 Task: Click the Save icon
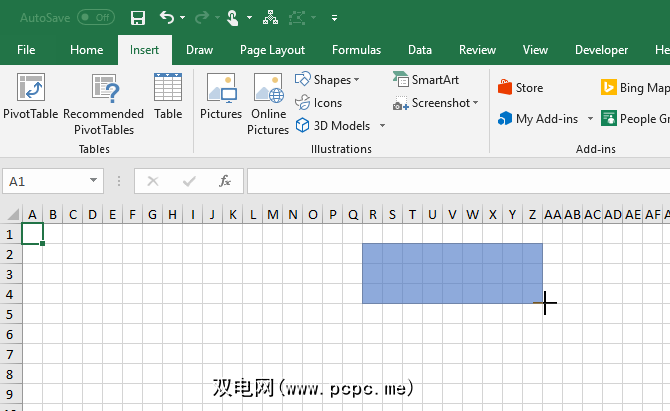pyautogui.click(x=138, y=17)
